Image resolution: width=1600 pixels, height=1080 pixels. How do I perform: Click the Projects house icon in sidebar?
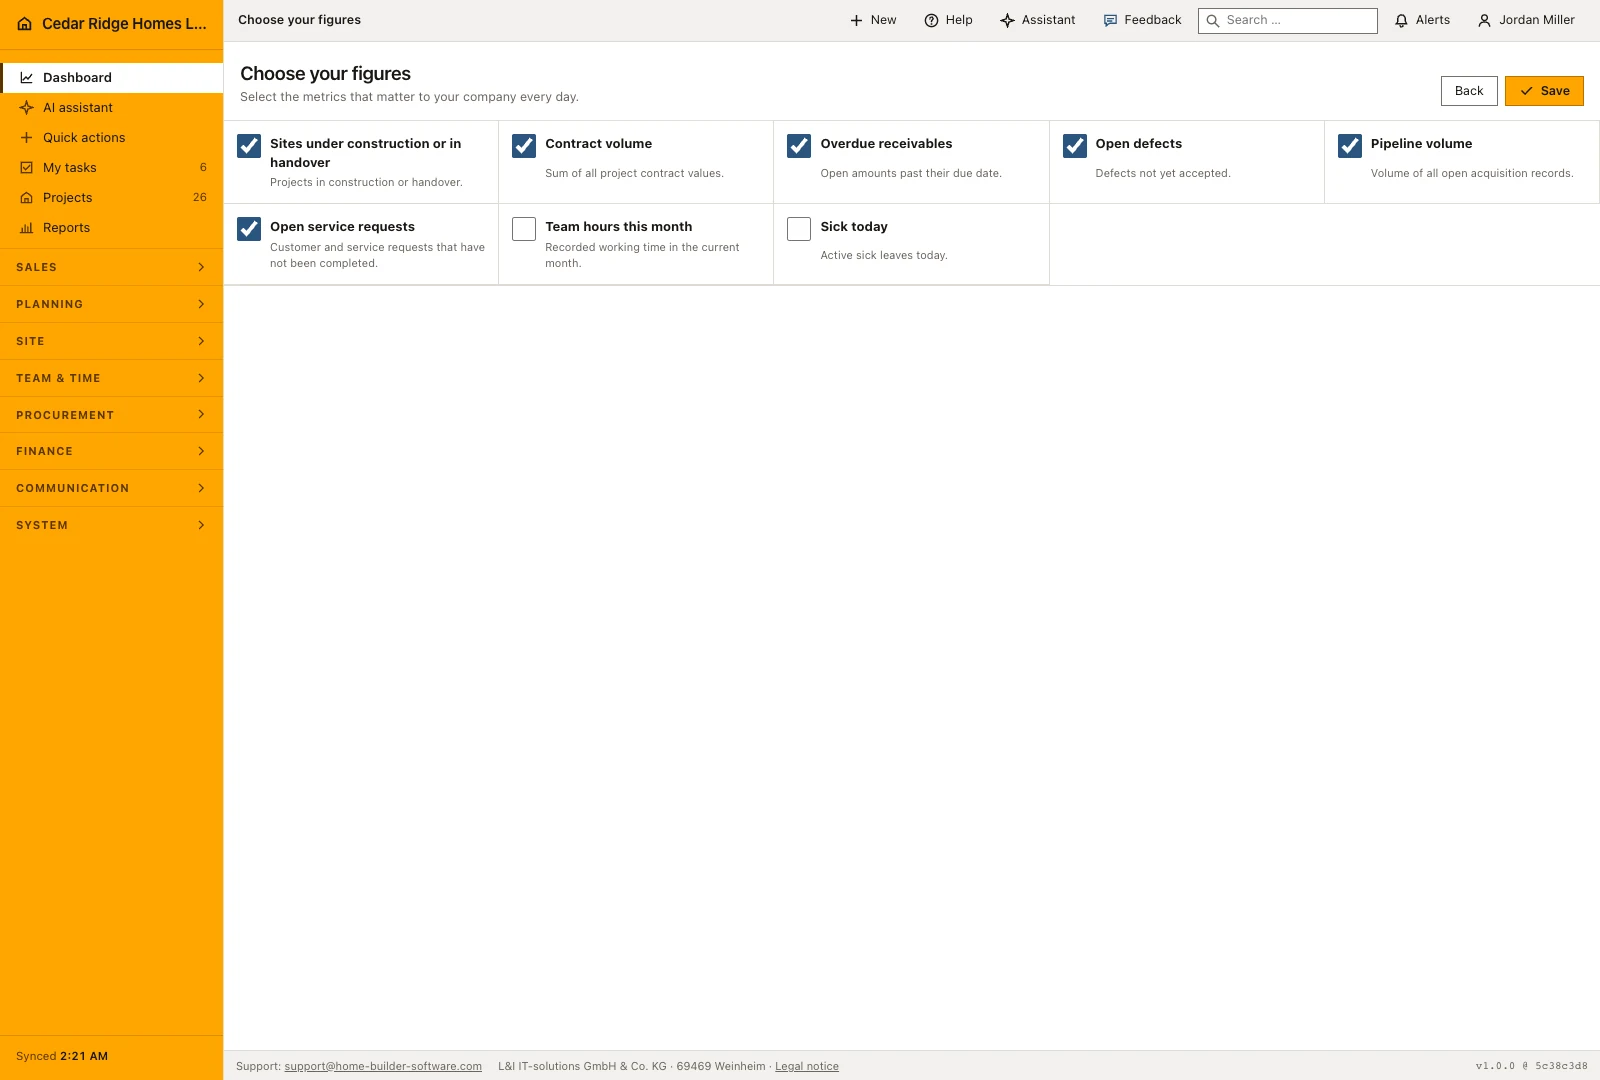(27, 198)
